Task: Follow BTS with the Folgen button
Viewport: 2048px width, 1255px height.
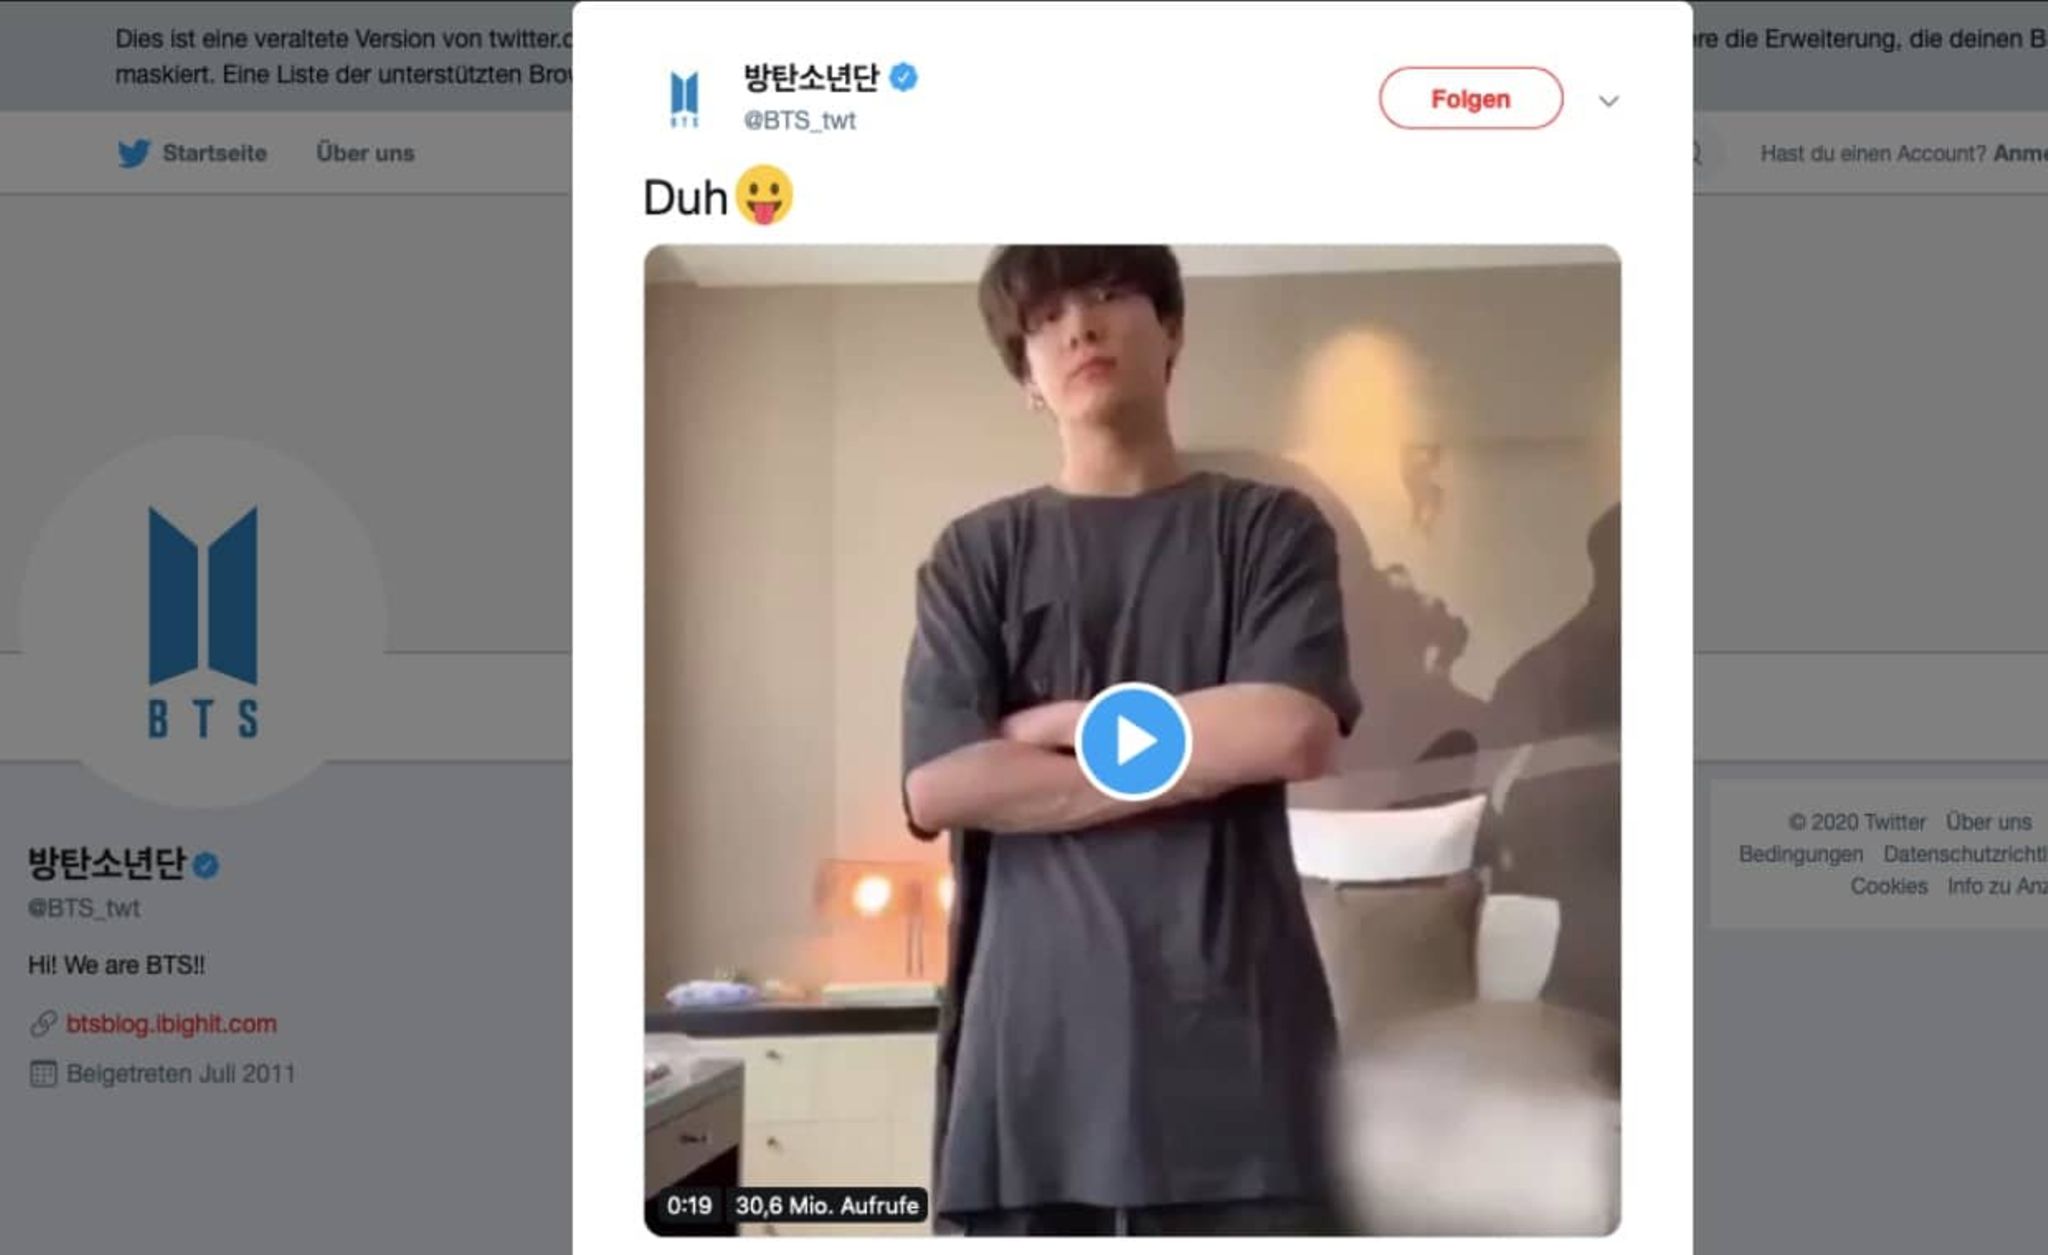Action: click(1470, 99)
